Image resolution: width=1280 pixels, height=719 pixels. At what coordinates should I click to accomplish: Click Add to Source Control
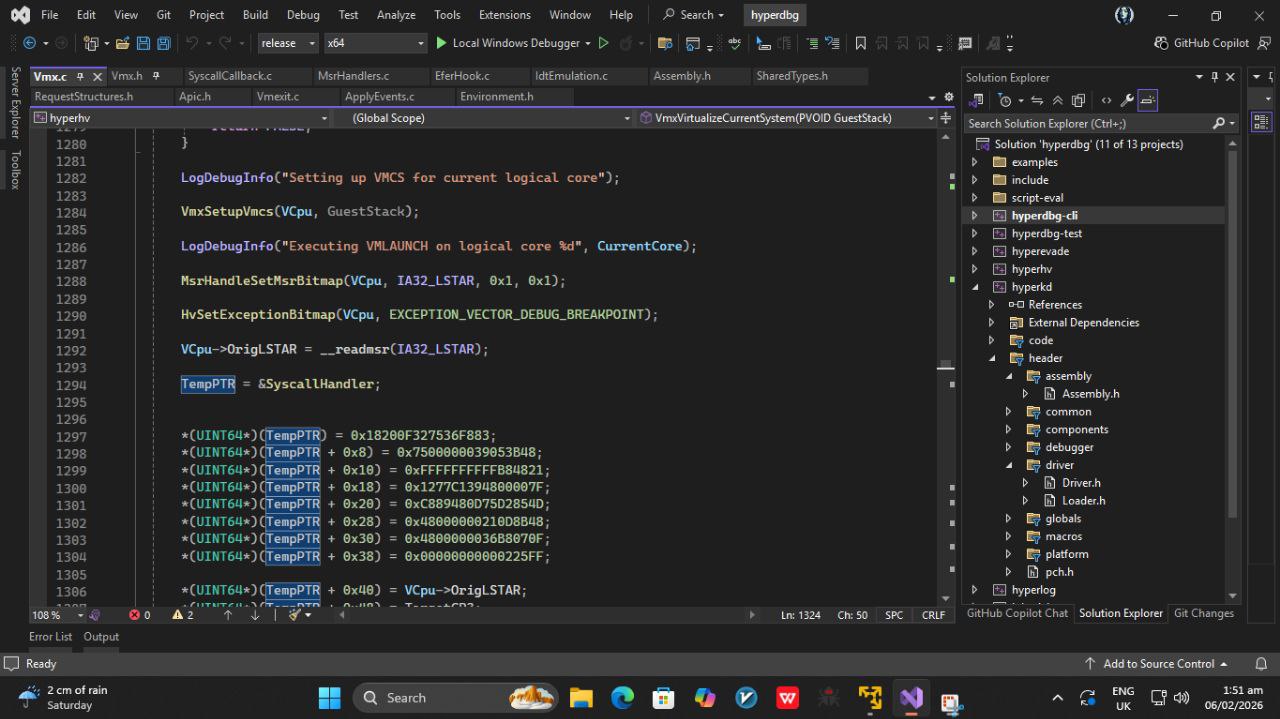coord(1157,664)
